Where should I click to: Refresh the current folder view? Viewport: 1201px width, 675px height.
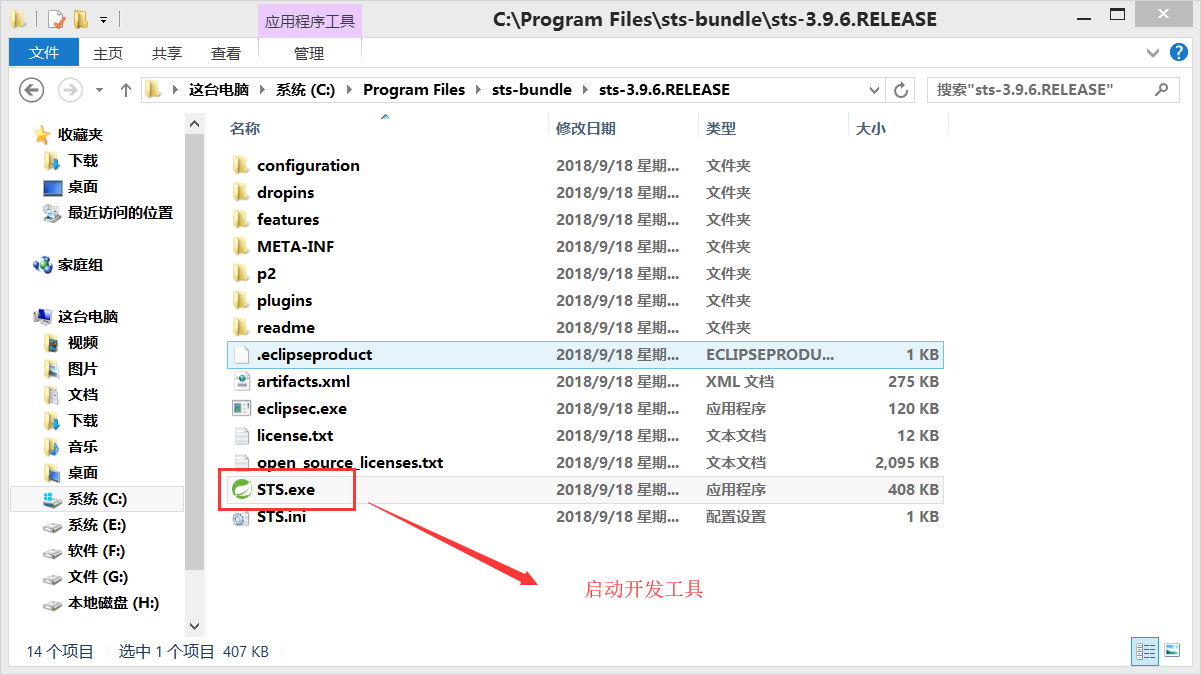point(900,90)
